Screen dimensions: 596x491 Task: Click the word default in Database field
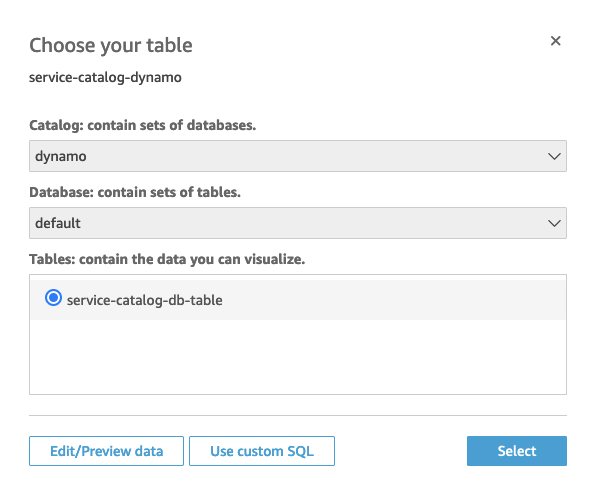coord(58,223)
